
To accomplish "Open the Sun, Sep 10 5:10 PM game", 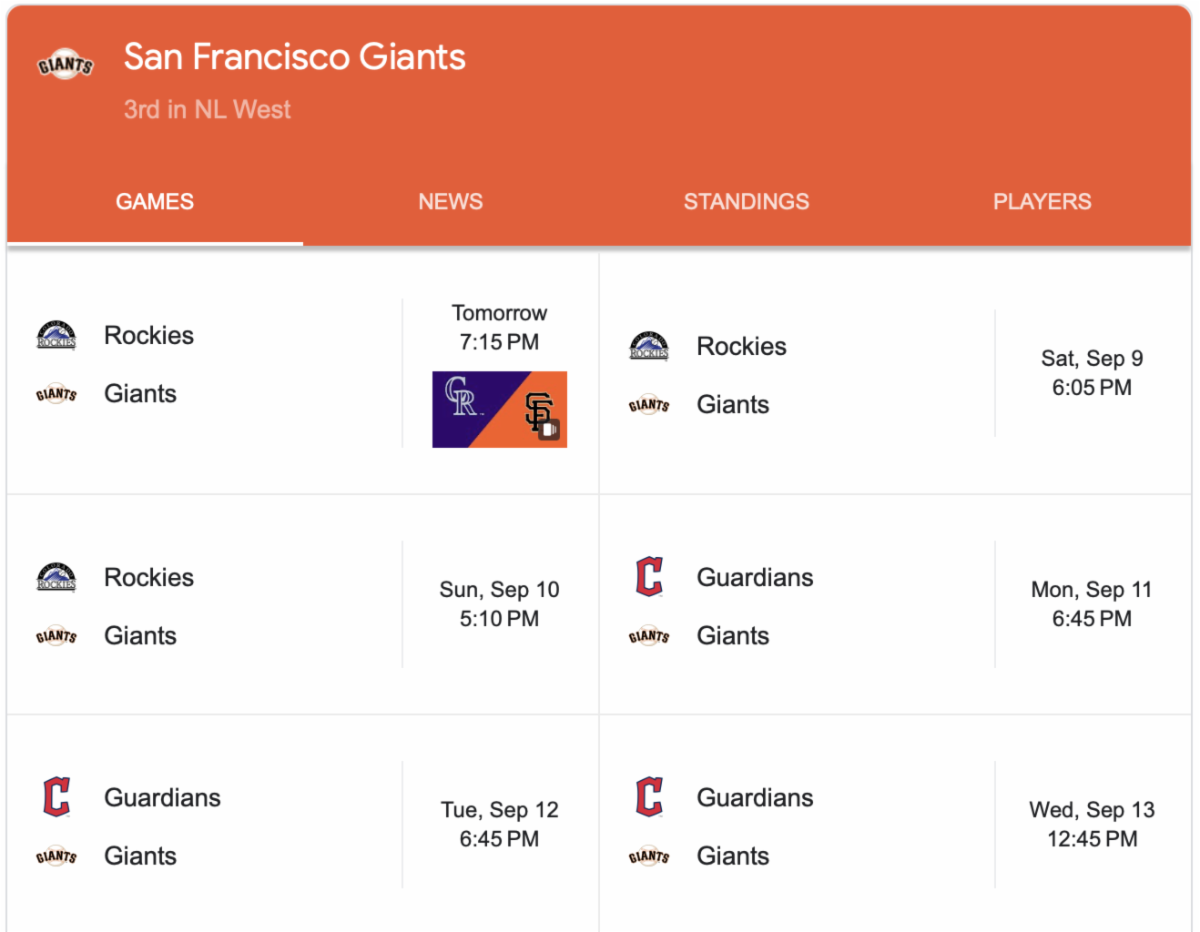I will coord(499,604).
